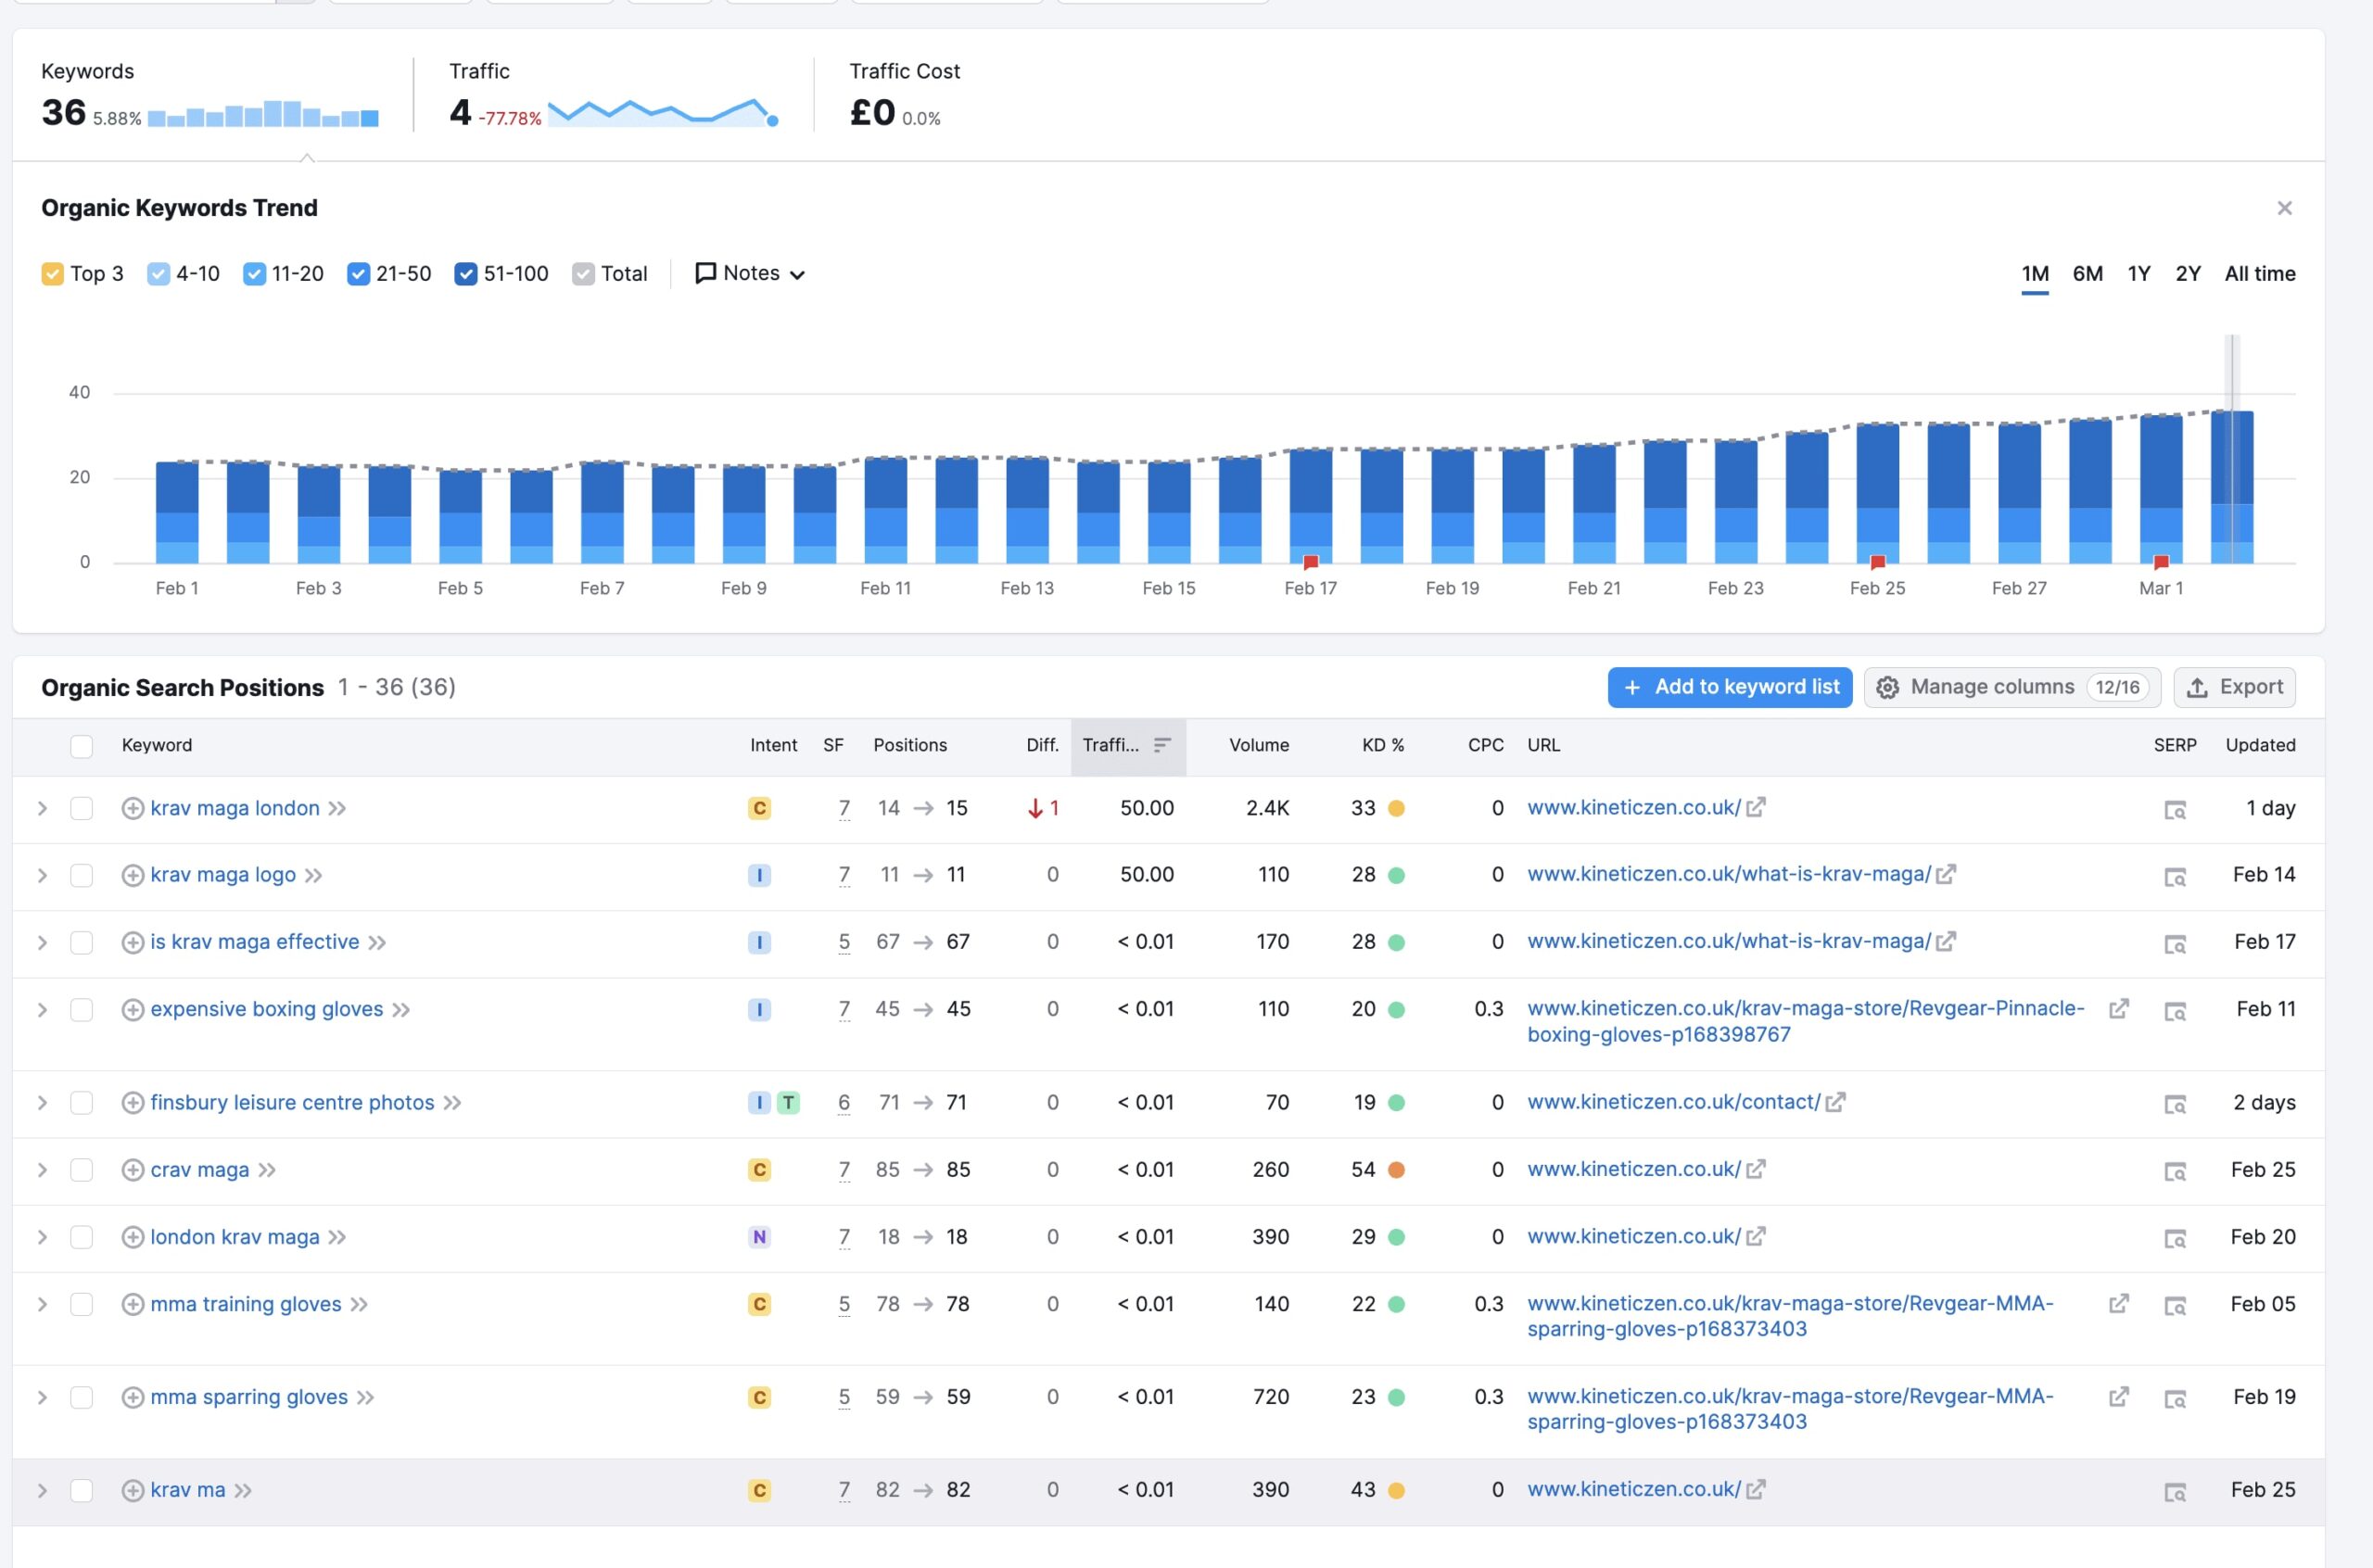Add krav maga logo via plus icon
This screenshot has width=2373, height=1568.
point(132,875)
